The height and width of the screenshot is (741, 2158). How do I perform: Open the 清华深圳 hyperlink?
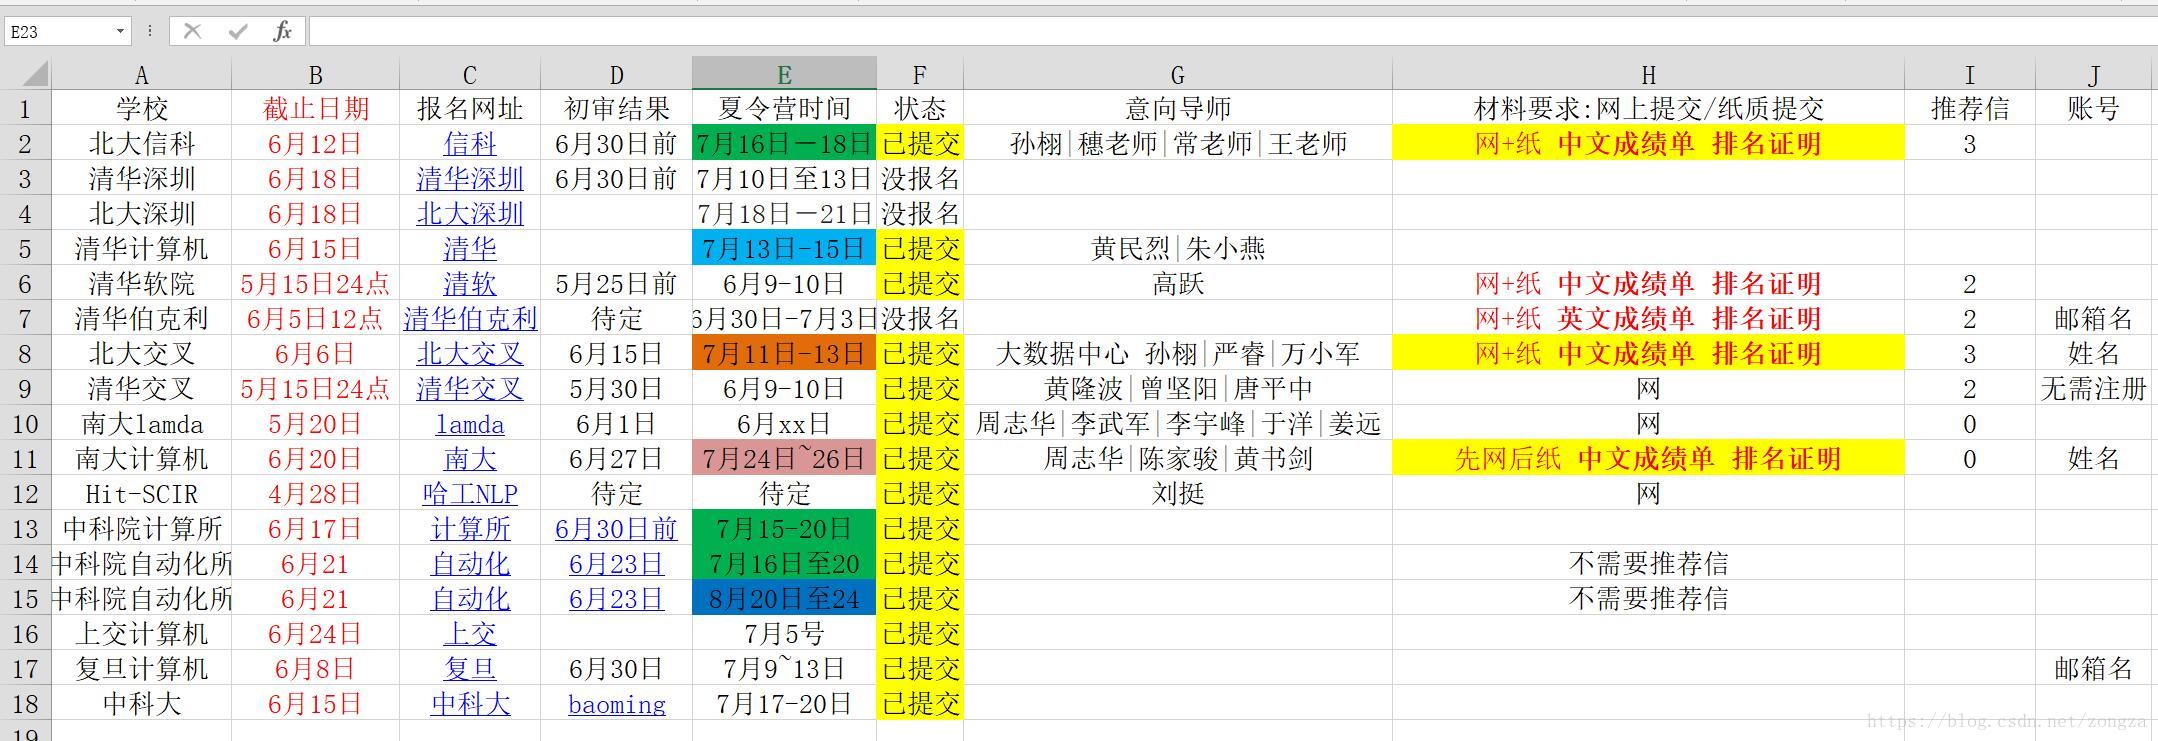coord(469,179)
